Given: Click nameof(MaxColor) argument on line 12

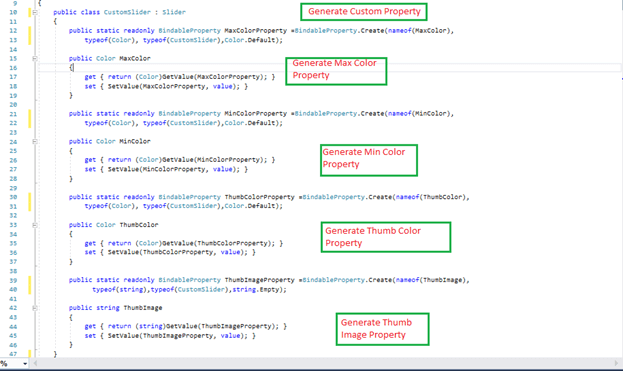Looking at the screenshot, I should tap(418, 31).
